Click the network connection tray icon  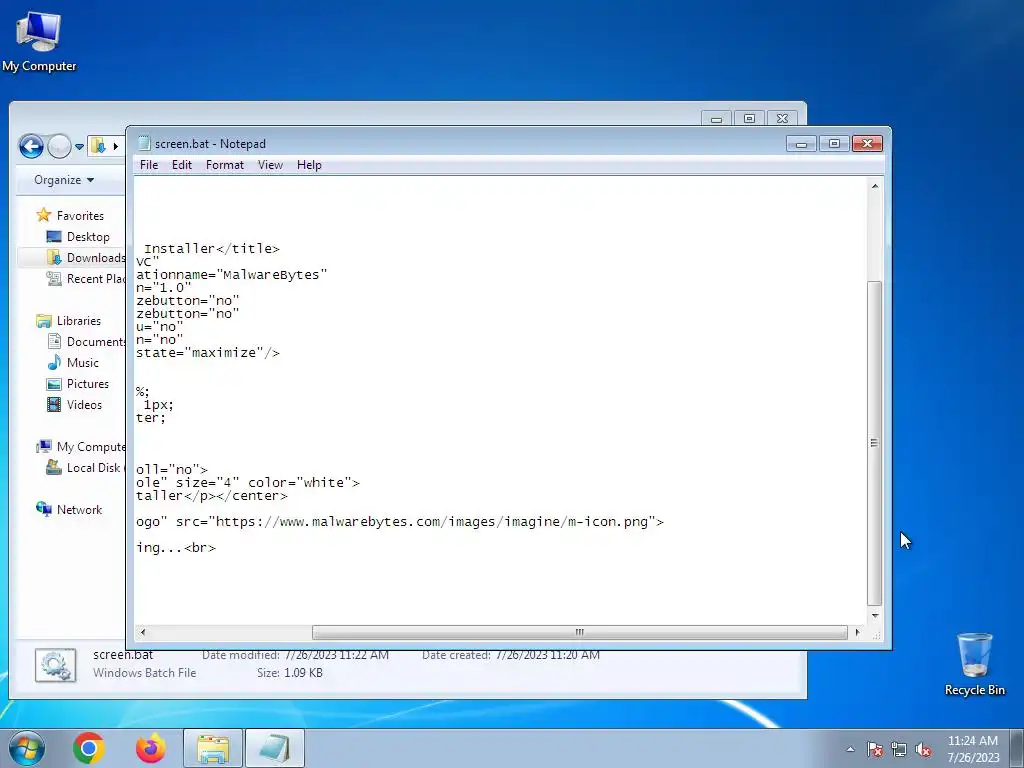(x=899, y=750)
